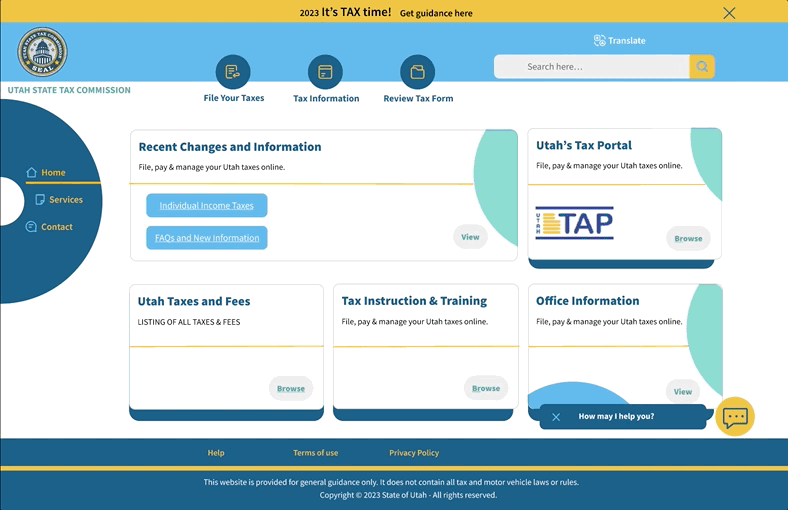Click the TAP portal logo
This screenshot has width=788, height=510.
coord(574,223)
